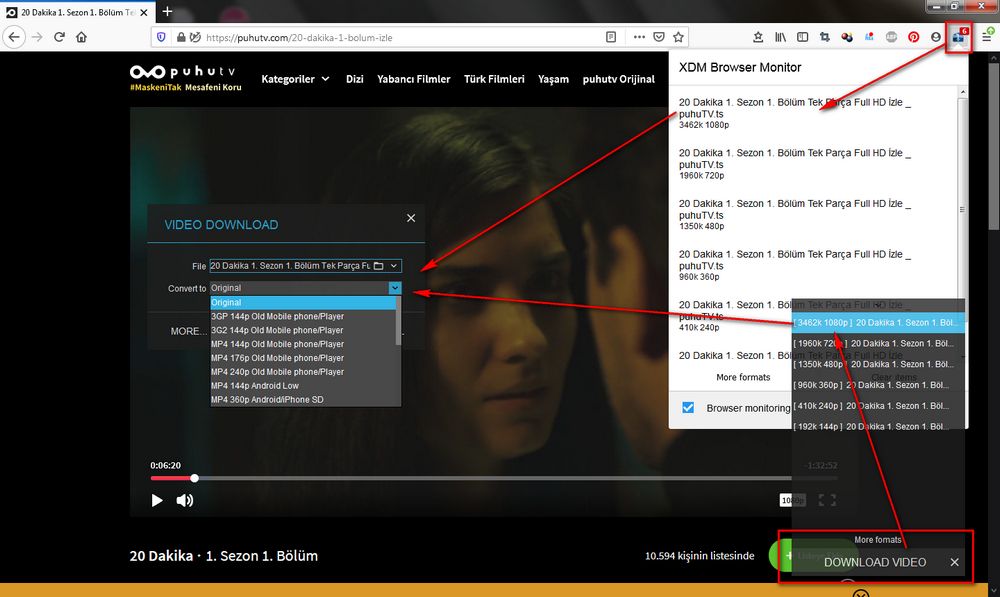Open tracking protection shield in address bar

coord(161,37)
